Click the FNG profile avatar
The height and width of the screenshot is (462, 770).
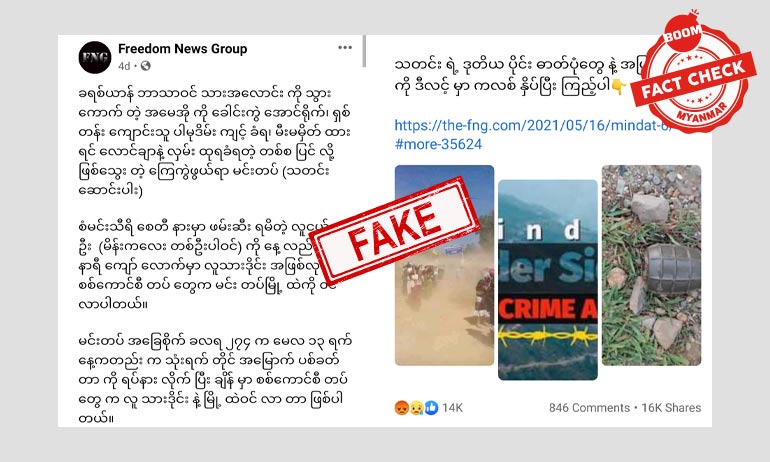(95, 57)
